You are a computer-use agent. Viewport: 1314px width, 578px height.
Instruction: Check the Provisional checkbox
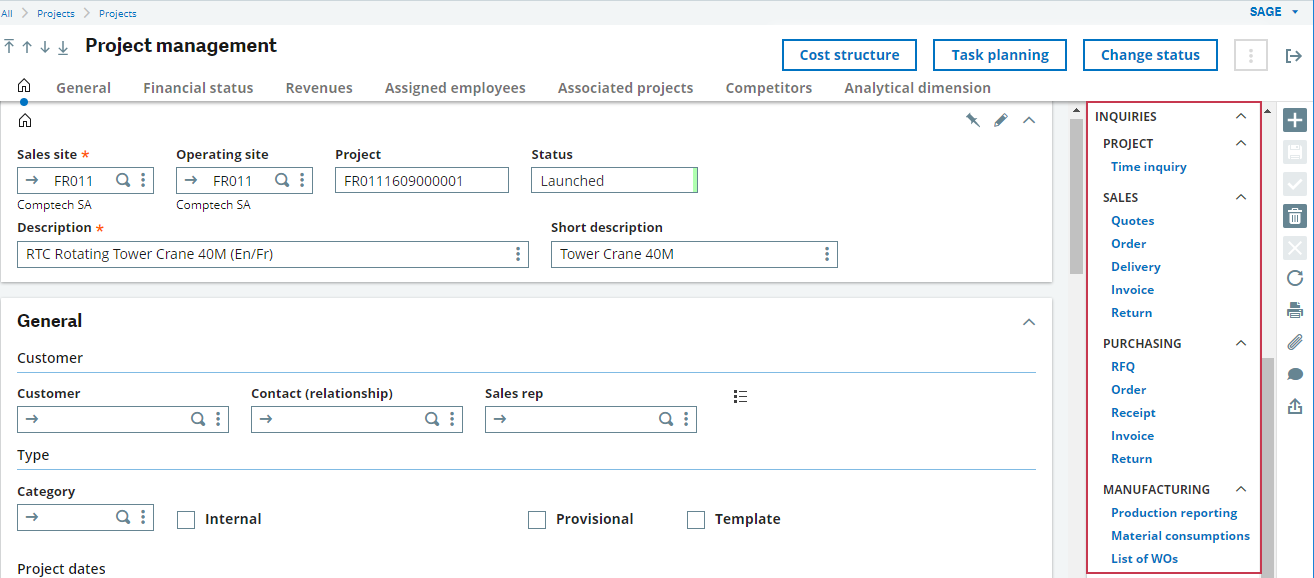(537, 520)
